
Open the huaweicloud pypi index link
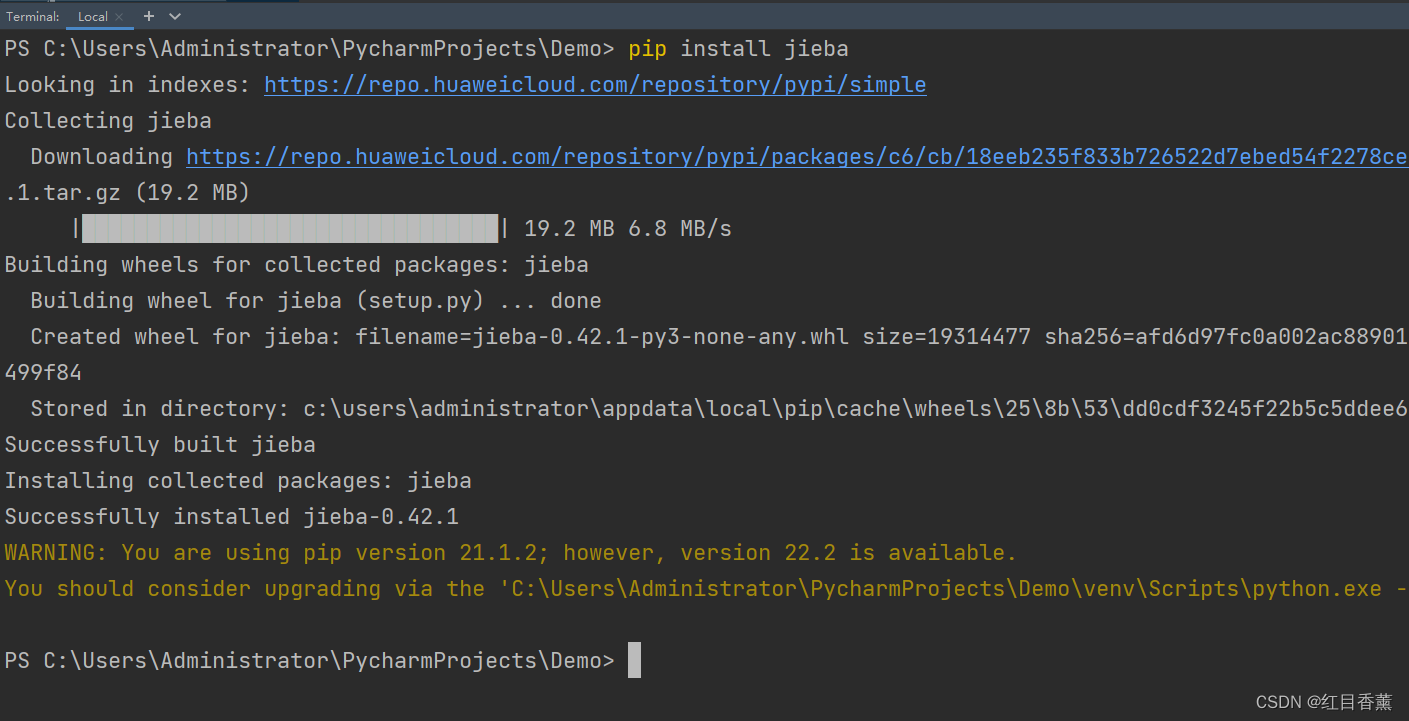pos(594,84)
